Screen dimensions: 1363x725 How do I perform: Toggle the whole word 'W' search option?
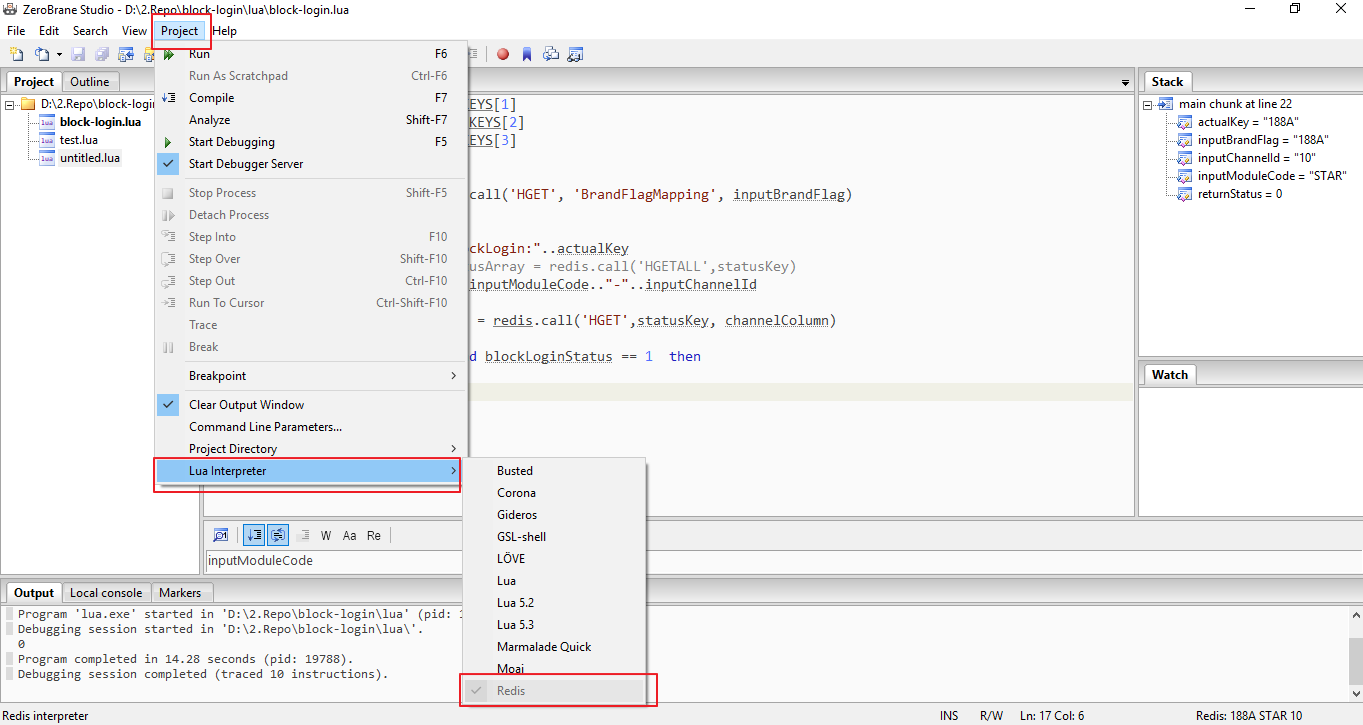(326, 536)
